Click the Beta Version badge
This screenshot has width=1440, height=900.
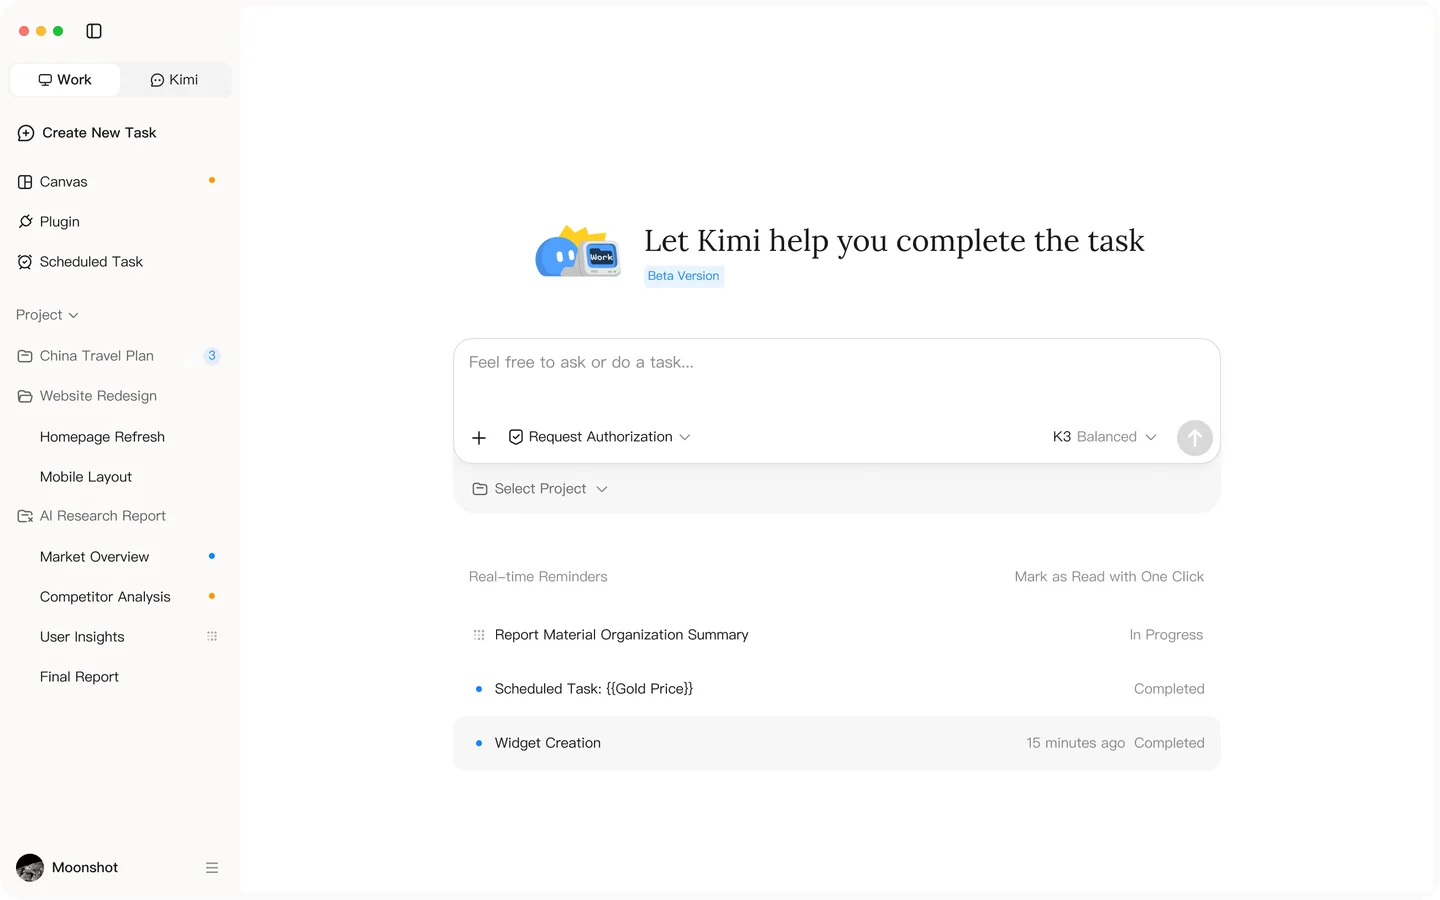[x=684, y=276]
